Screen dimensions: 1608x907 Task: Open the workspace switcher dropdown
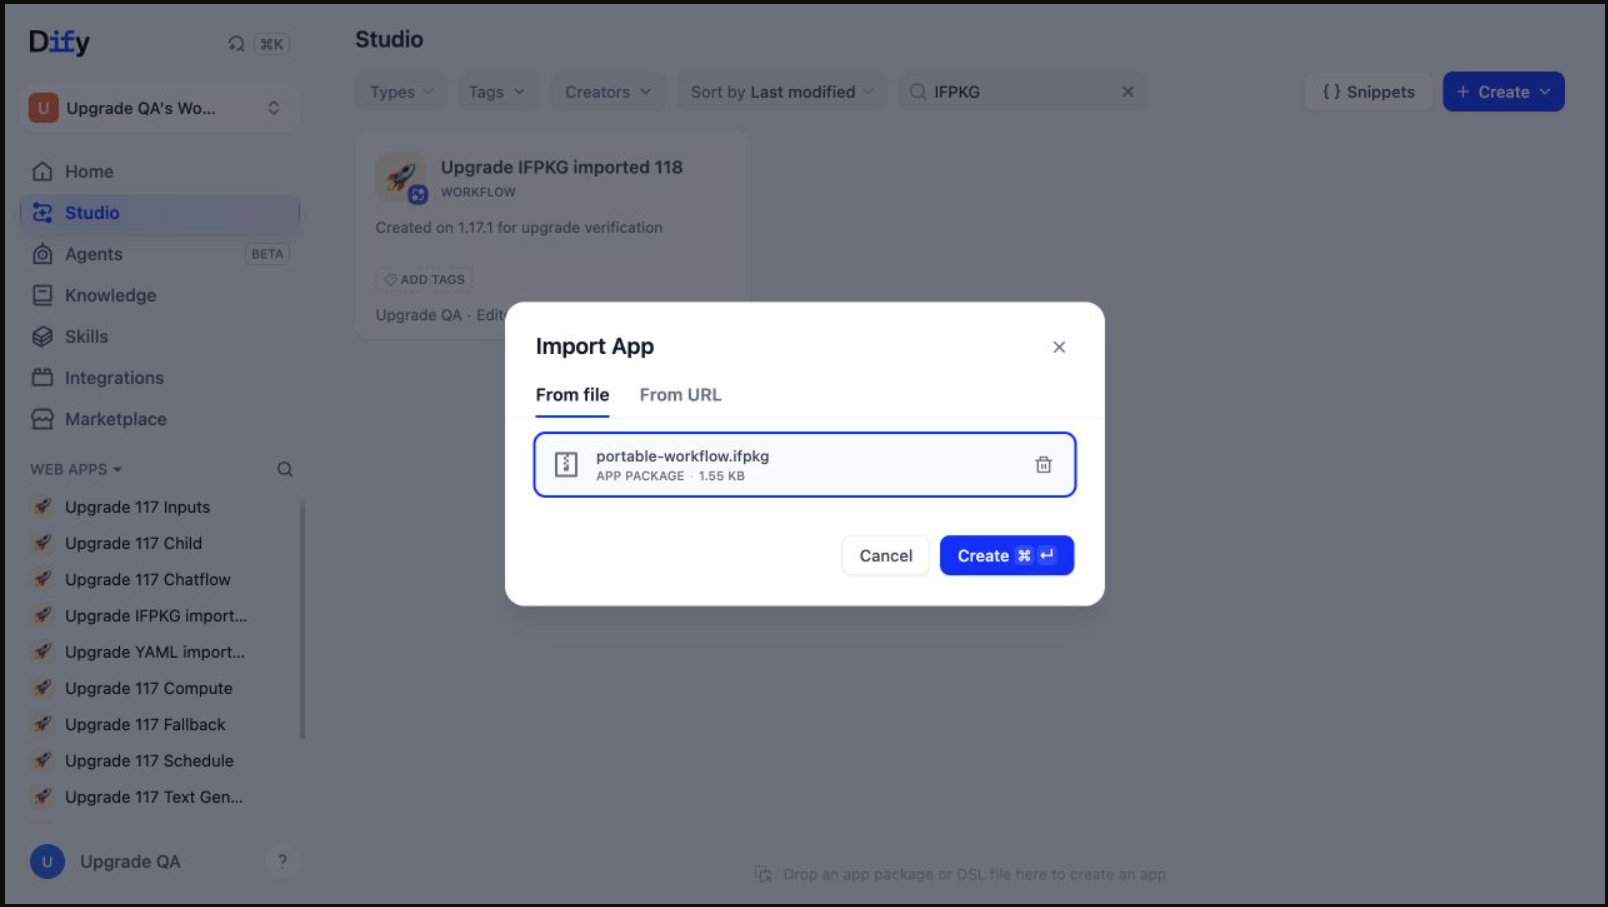tap(160, 108)
